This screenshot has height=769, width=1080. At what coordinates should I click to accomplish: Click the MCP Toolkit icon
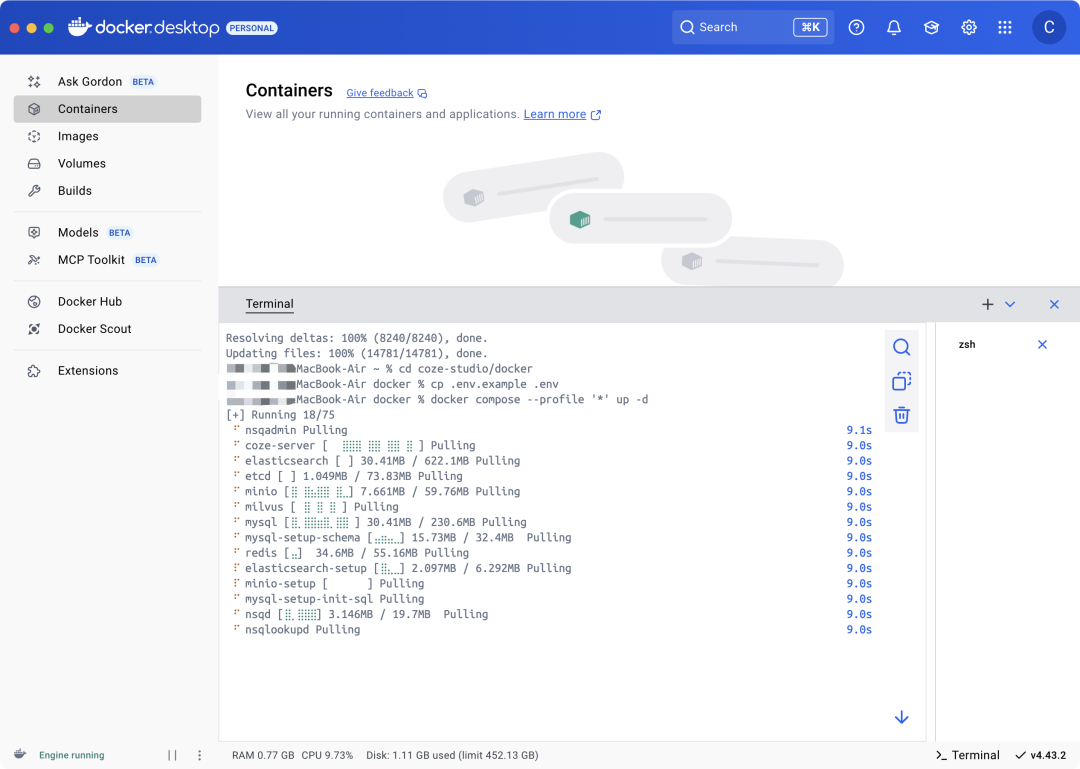tap(34, 260)
